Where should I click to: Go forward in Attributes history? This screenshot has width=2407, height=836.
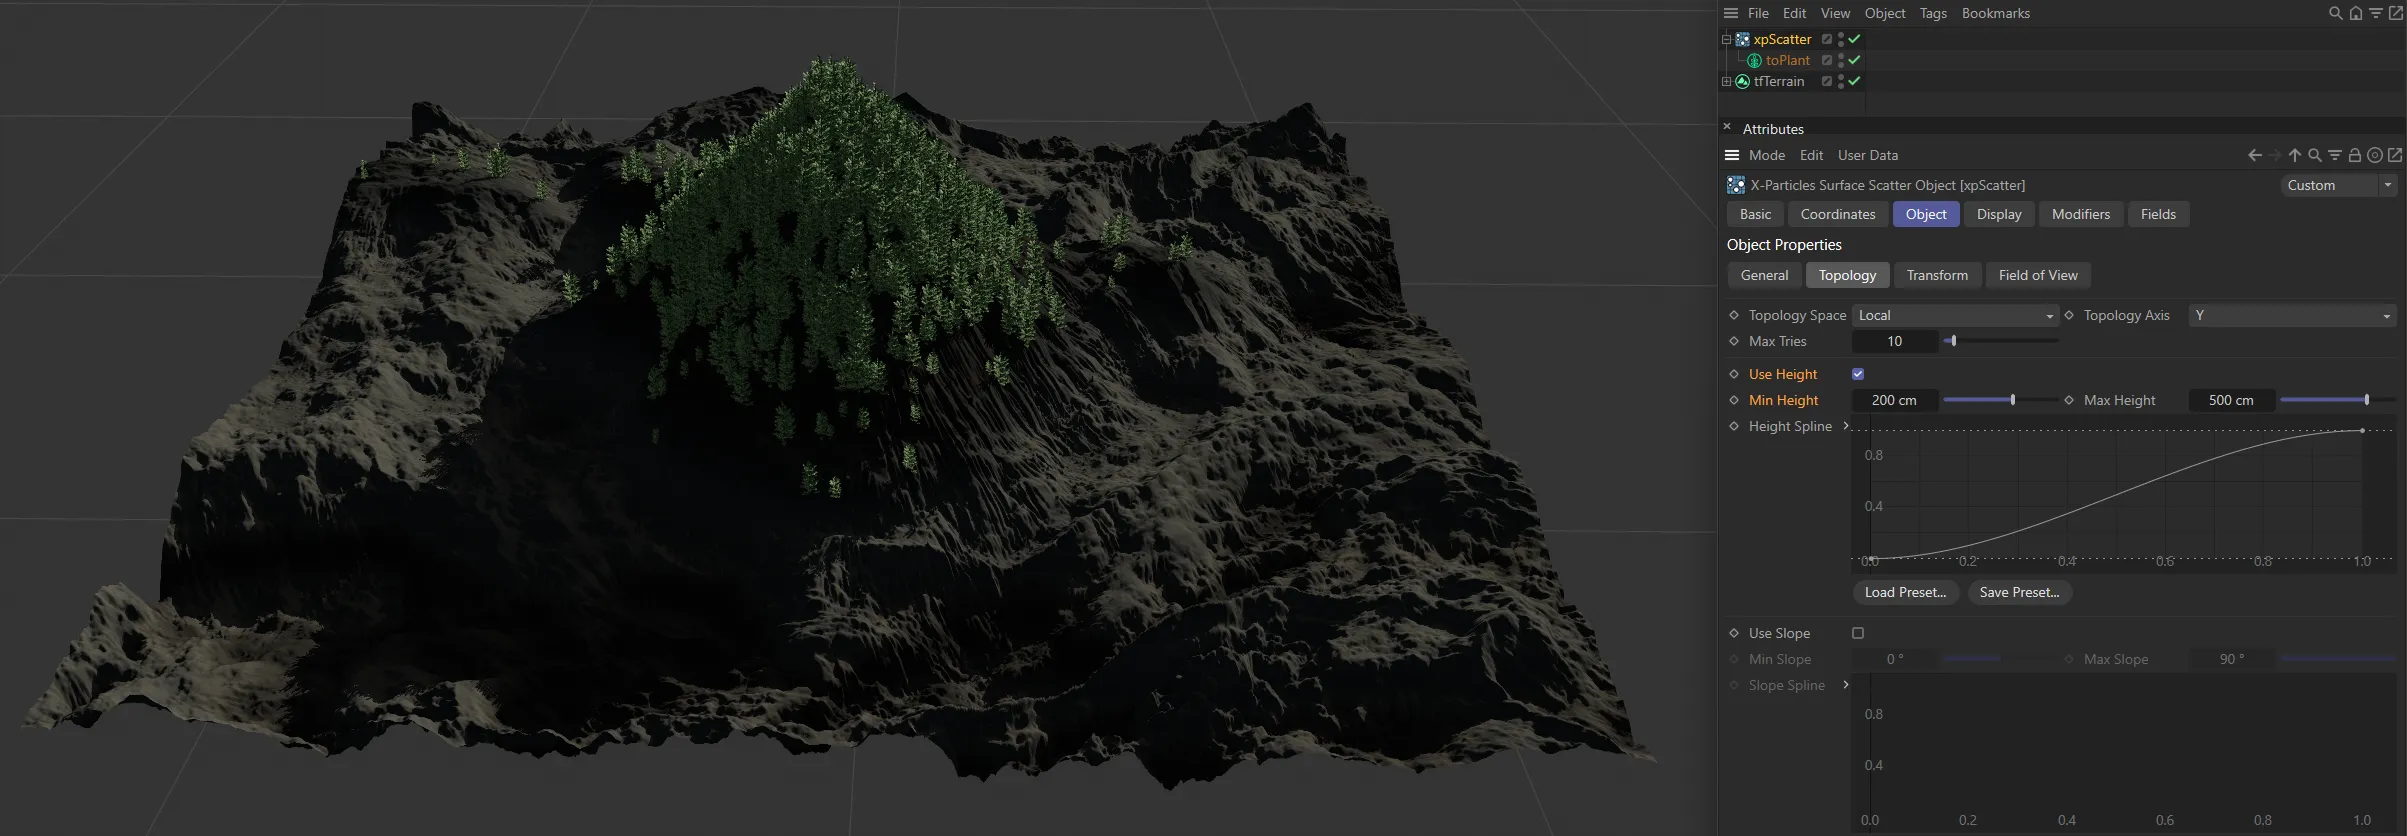(2274, 155)
